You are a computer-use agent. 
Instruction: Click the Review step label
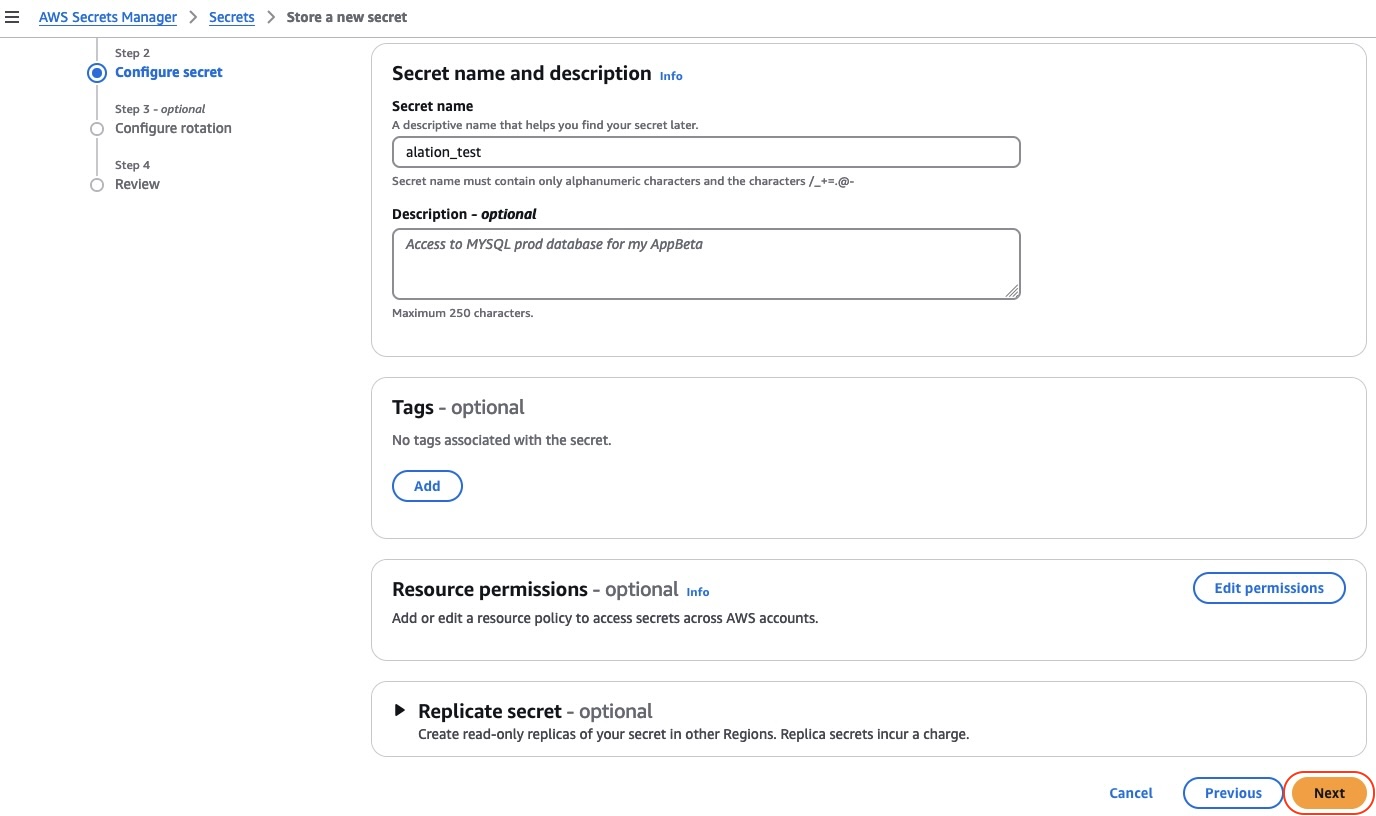(x=137, y=184)
